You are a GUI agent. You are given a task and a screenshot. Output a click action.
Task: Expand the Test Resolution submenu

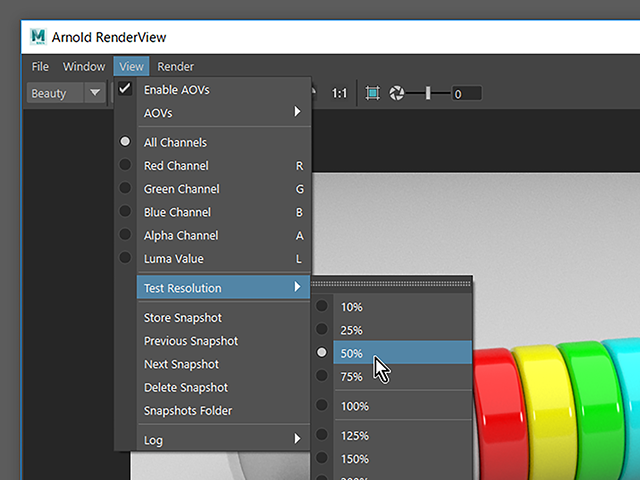224,288
